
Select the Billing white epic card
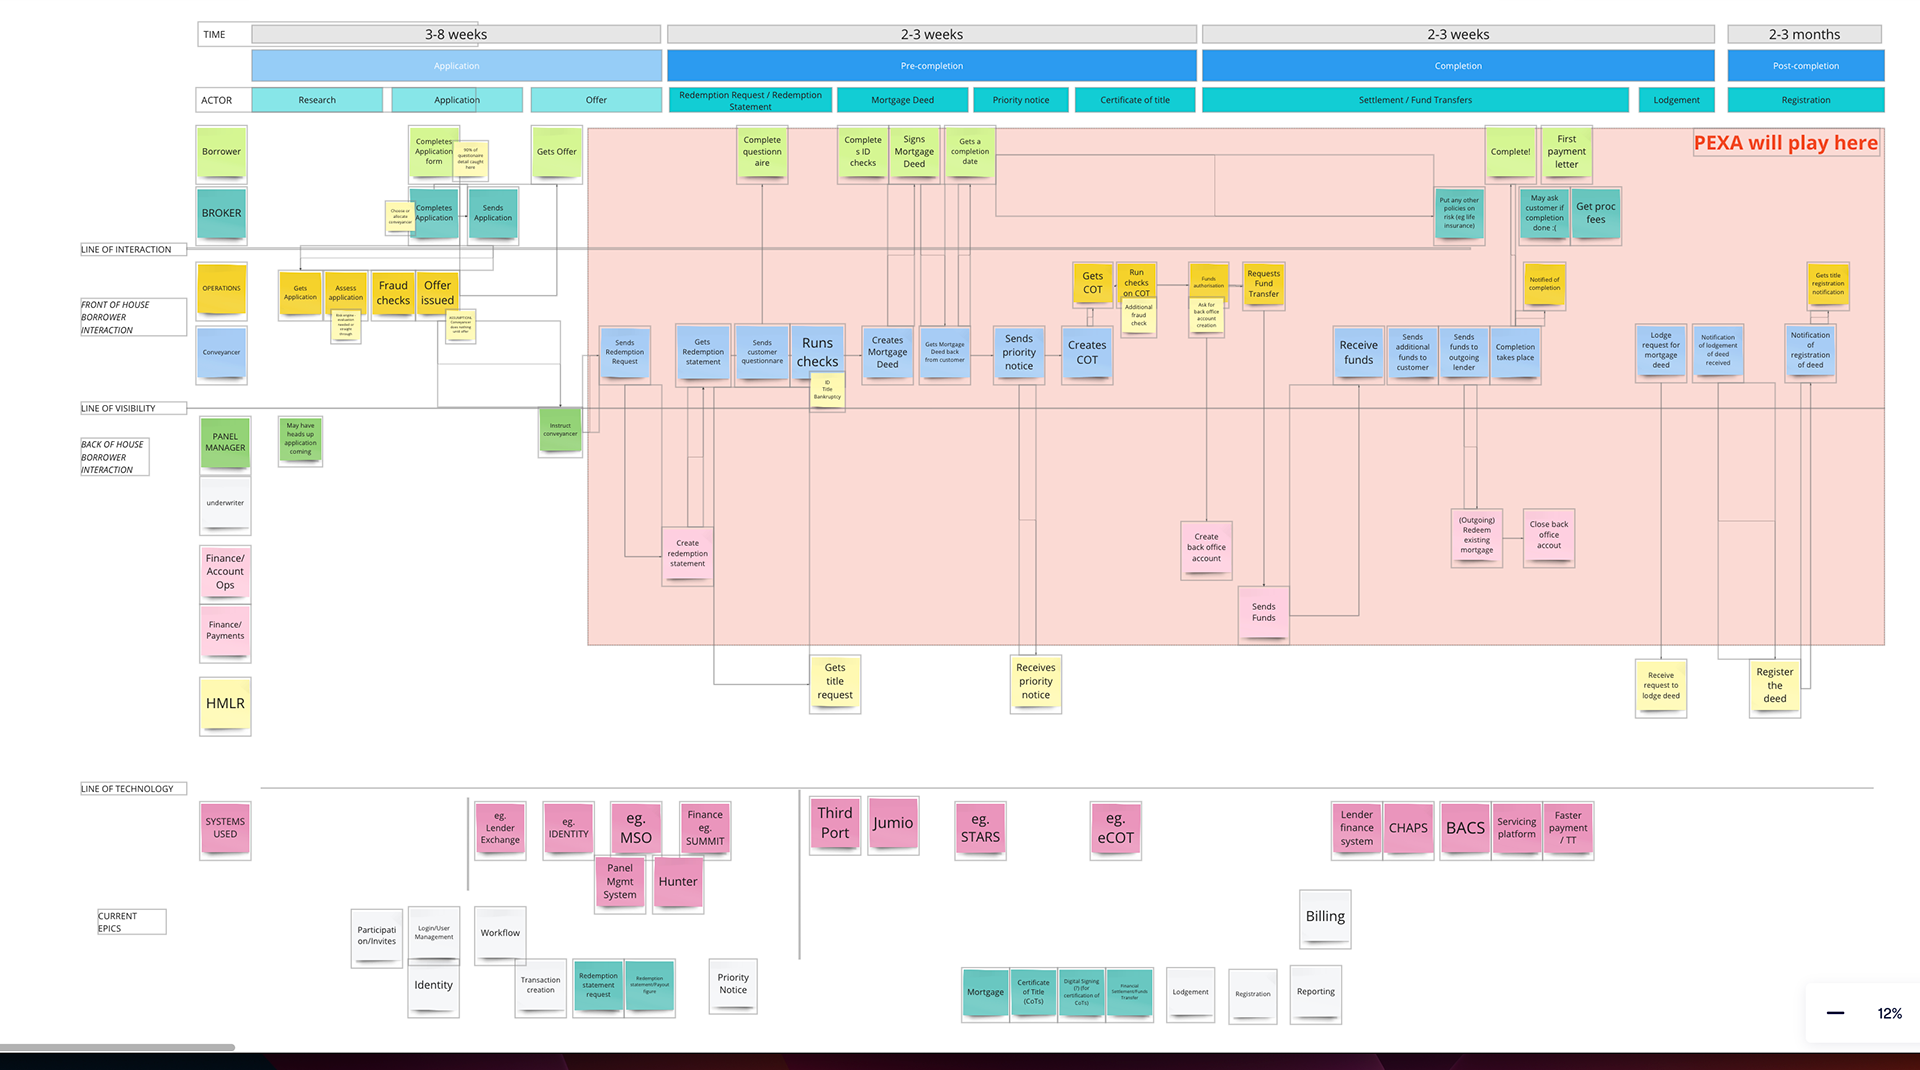click(1325, 917)
